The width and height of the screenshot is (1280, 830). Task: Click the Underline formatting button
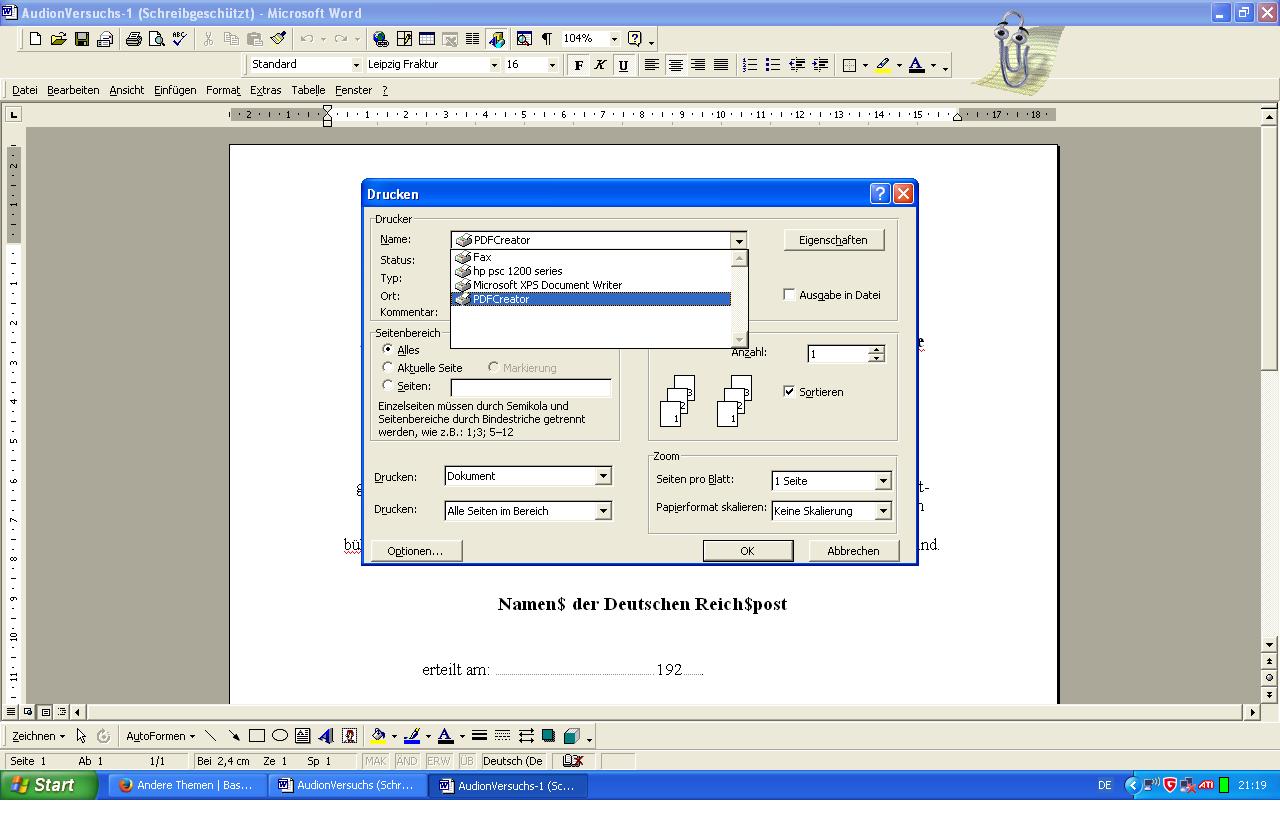(x=623, y=65)
